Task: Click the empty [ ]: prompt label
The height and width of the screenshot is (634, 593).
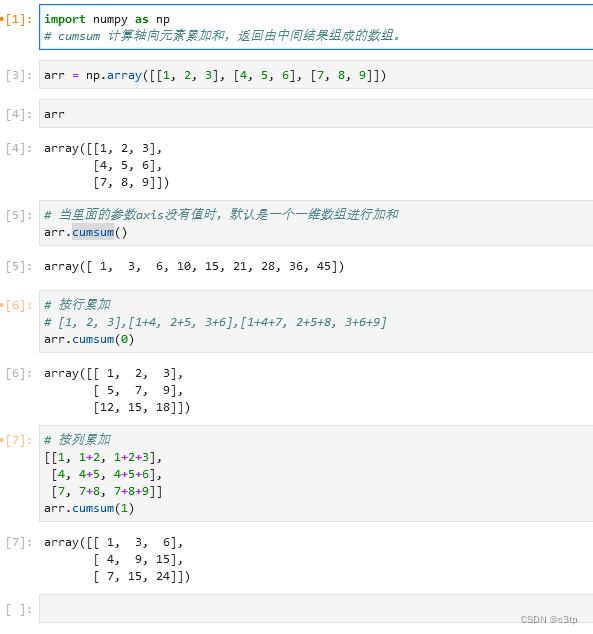Action: [x=19, y=609]
